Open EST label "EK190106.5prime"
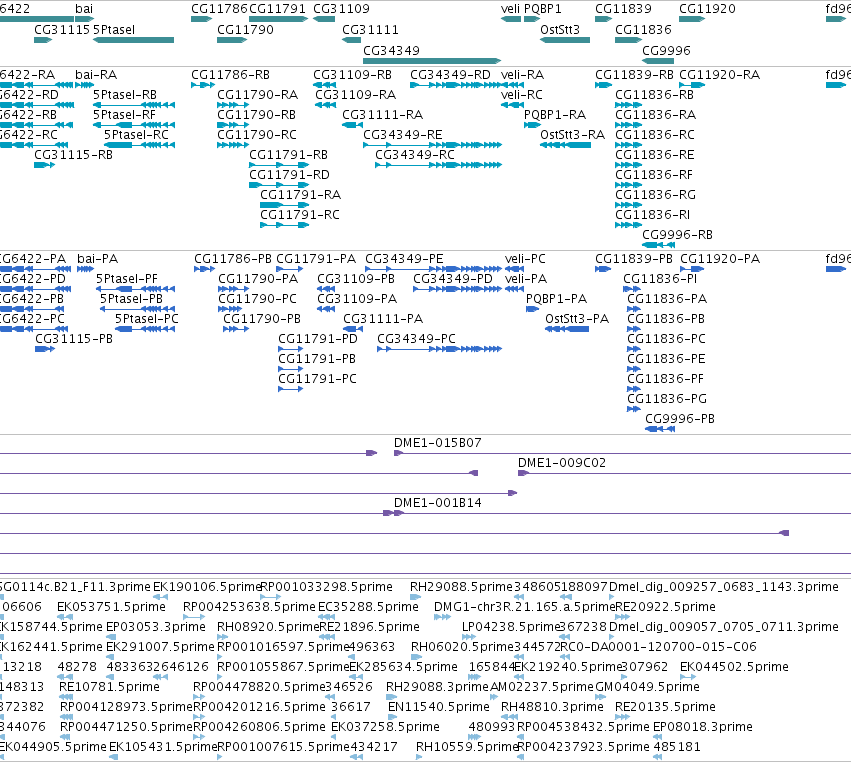This screenshot has width=851, height=762. pyautogui.click(x=207, y=587)
